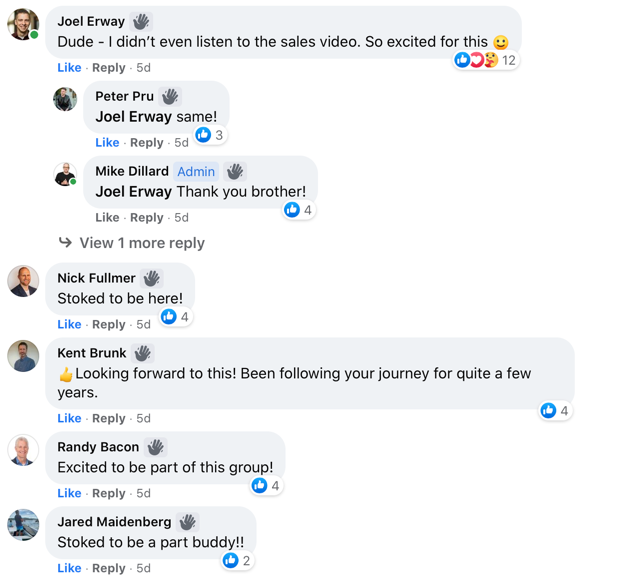Reply to Jared Maidenberg's comment

pyautogui.click(x=109, y=568)
